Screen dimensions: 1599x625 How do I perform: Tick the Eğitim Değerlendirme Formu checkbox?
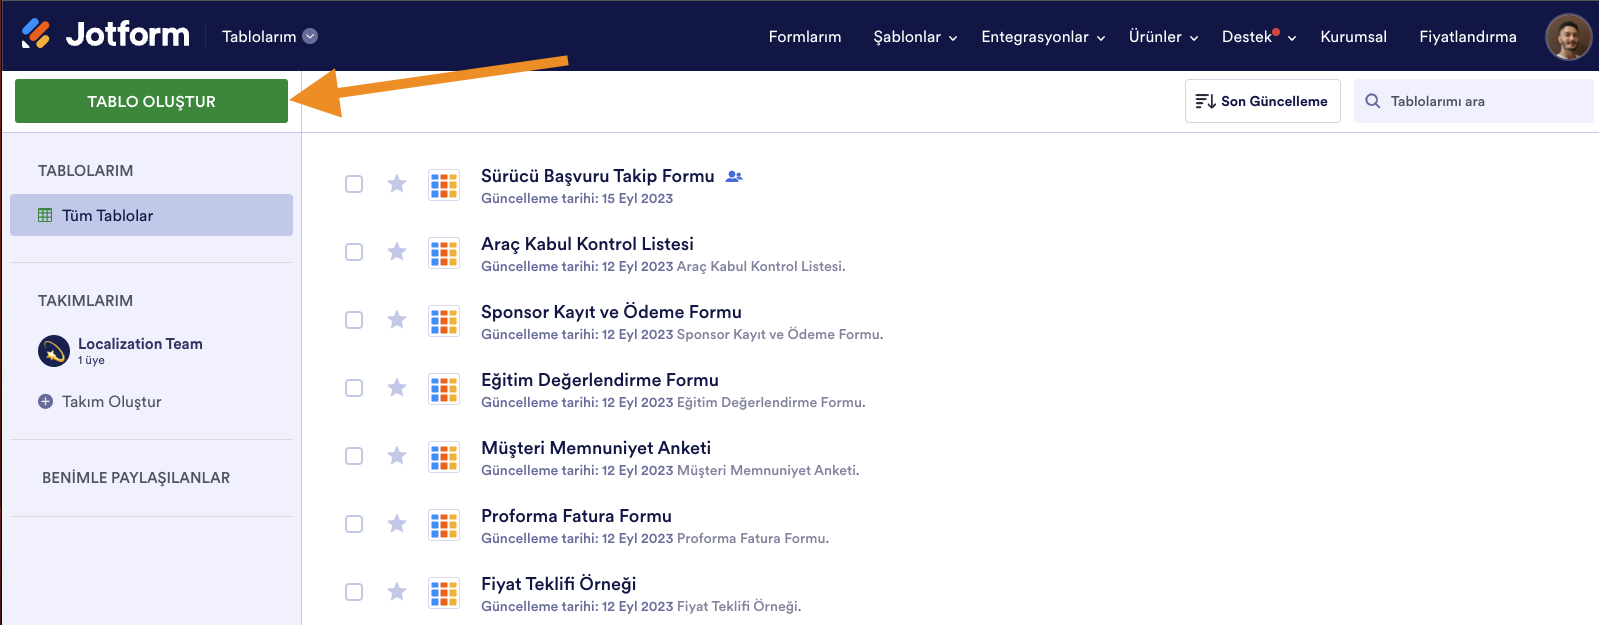pyautogui.click(x=354, y=388)
